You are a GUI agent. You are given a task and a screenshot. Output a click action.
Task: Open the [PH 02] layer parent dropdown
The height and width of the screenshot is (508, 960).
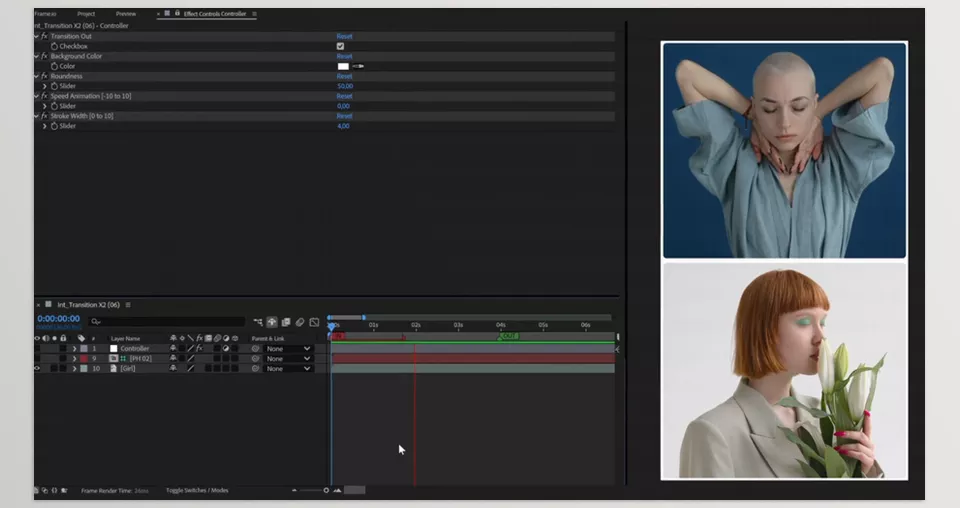point(288,359)
